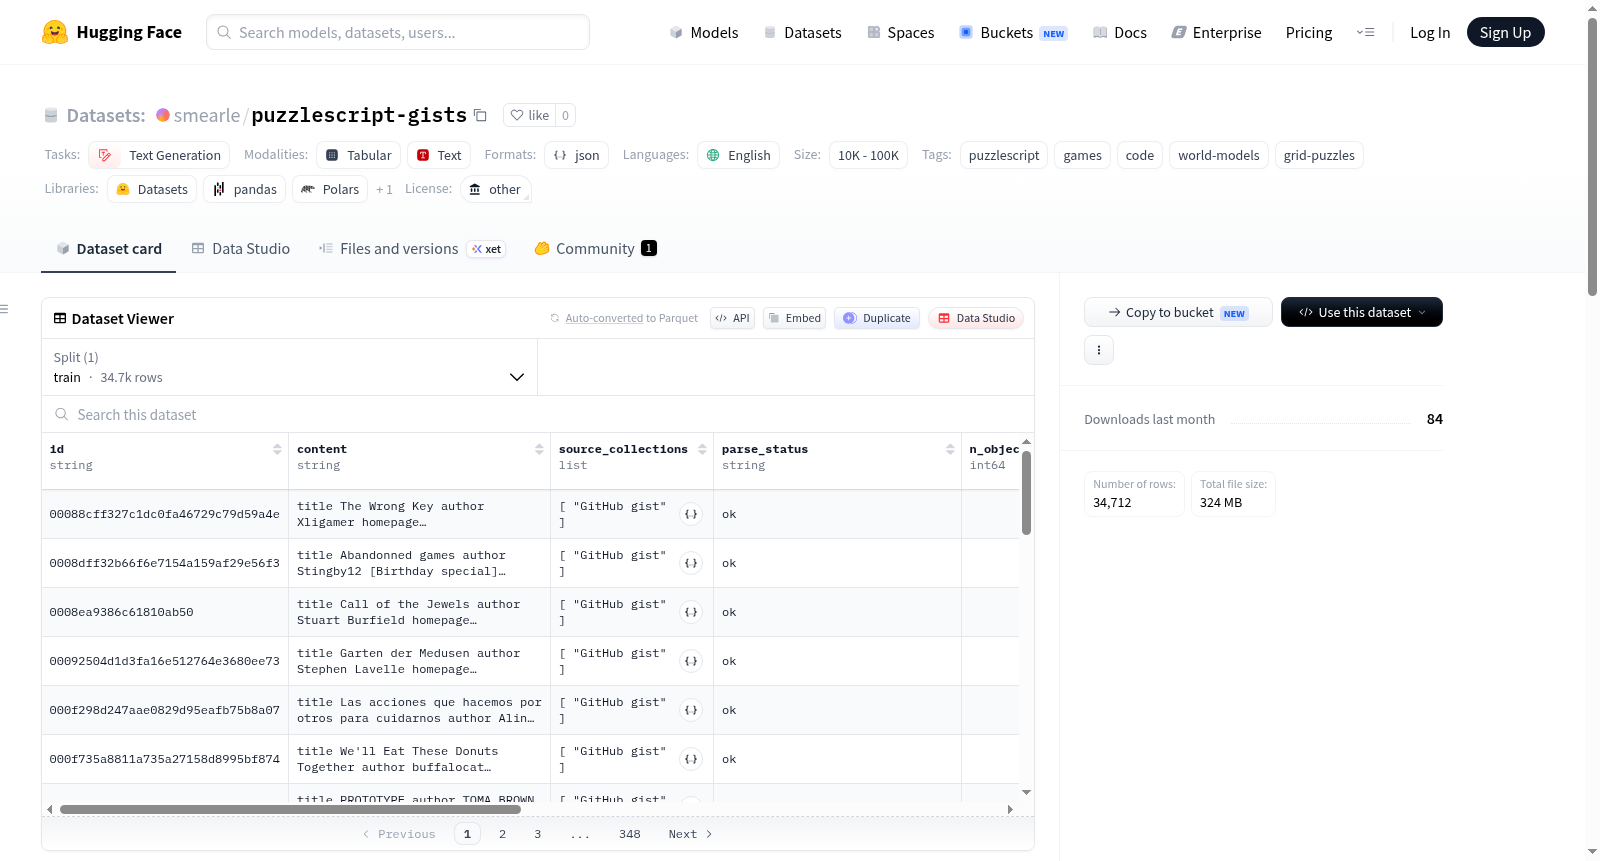
Task: Select the json format tag
Action: point(577,155)
